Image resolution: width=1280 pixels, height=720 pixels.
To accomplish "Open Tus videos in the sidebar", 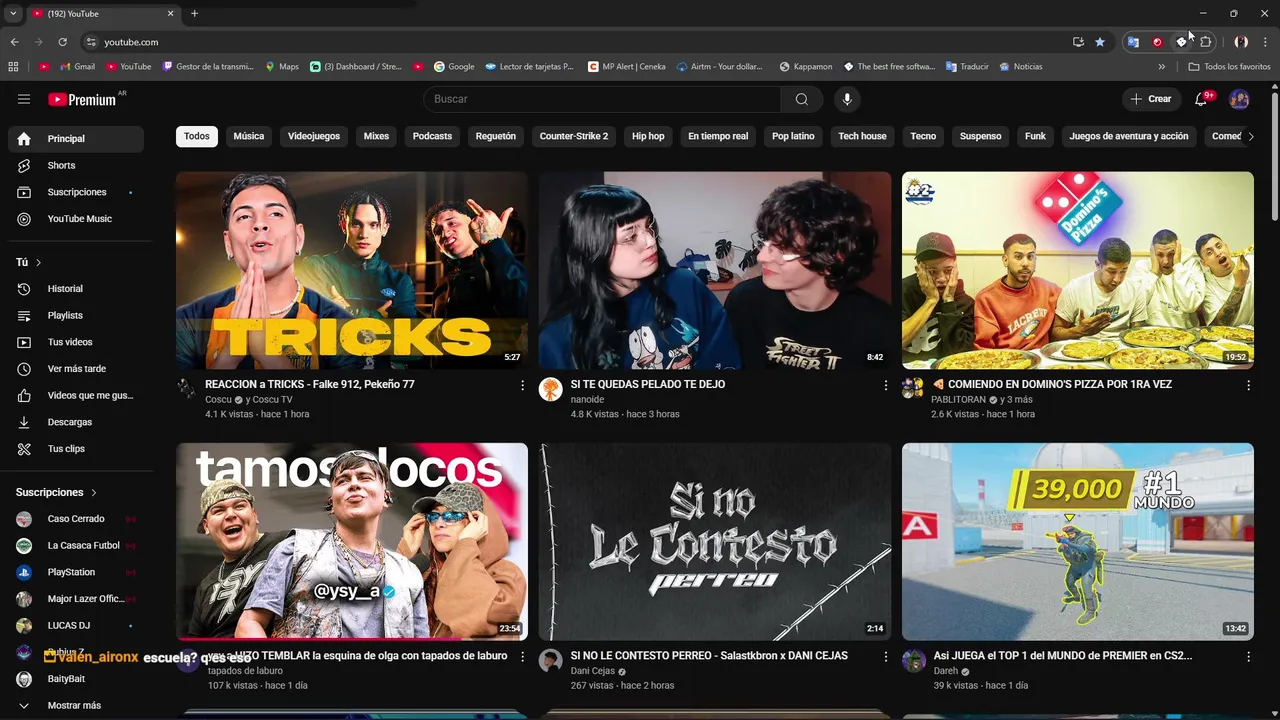I will [x=76, y=342].
